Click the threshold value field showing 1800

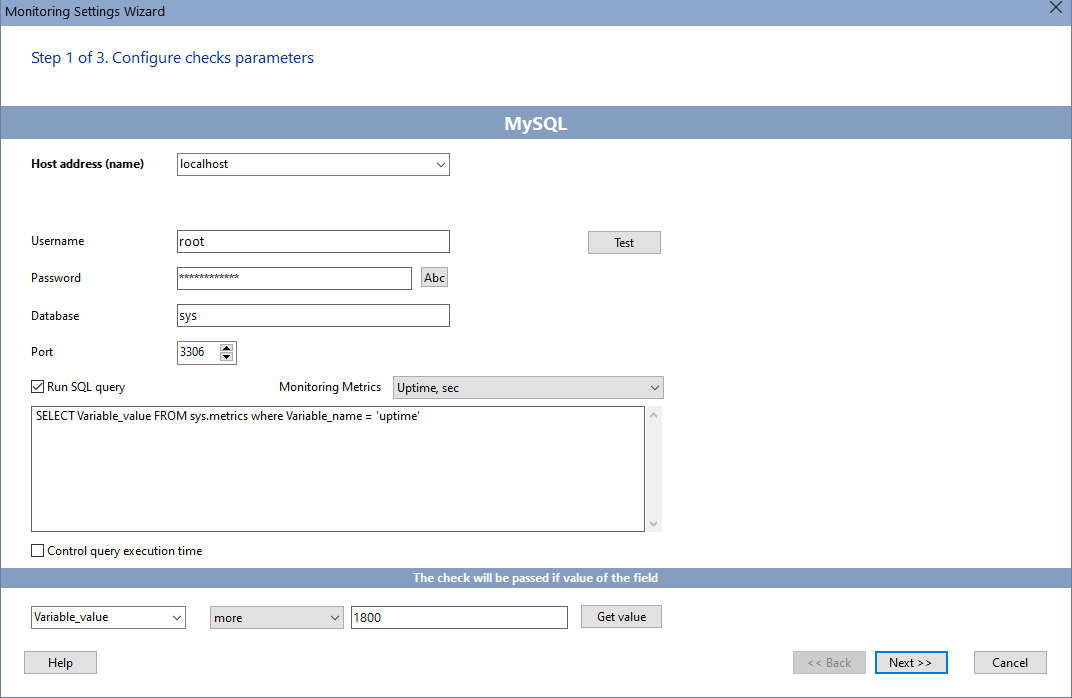pyautogui.click(x=459, y=617)
